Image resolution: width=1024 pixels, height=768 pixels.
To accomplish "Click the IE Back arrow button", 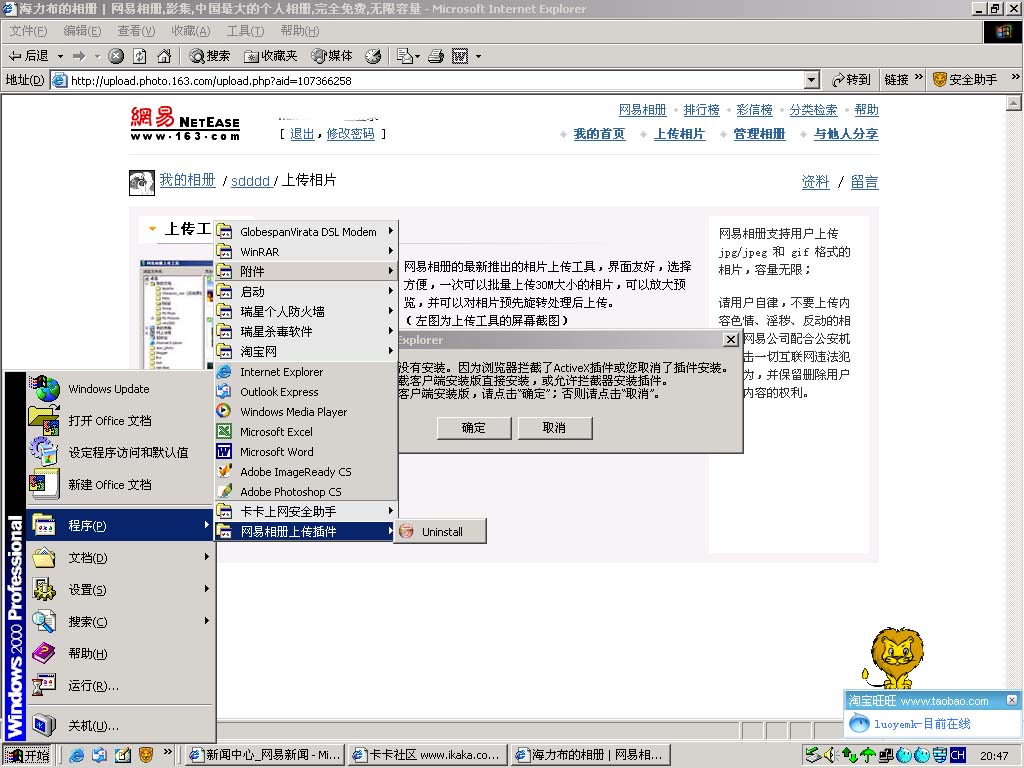I will point(28,56).
